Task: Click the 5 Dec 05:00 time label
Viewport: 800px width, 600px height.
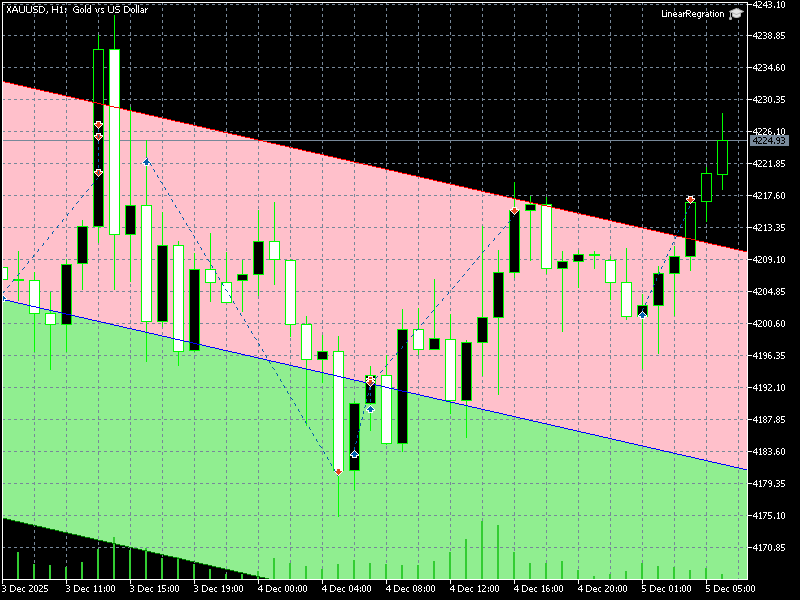Action: click(x=731, y=589)
